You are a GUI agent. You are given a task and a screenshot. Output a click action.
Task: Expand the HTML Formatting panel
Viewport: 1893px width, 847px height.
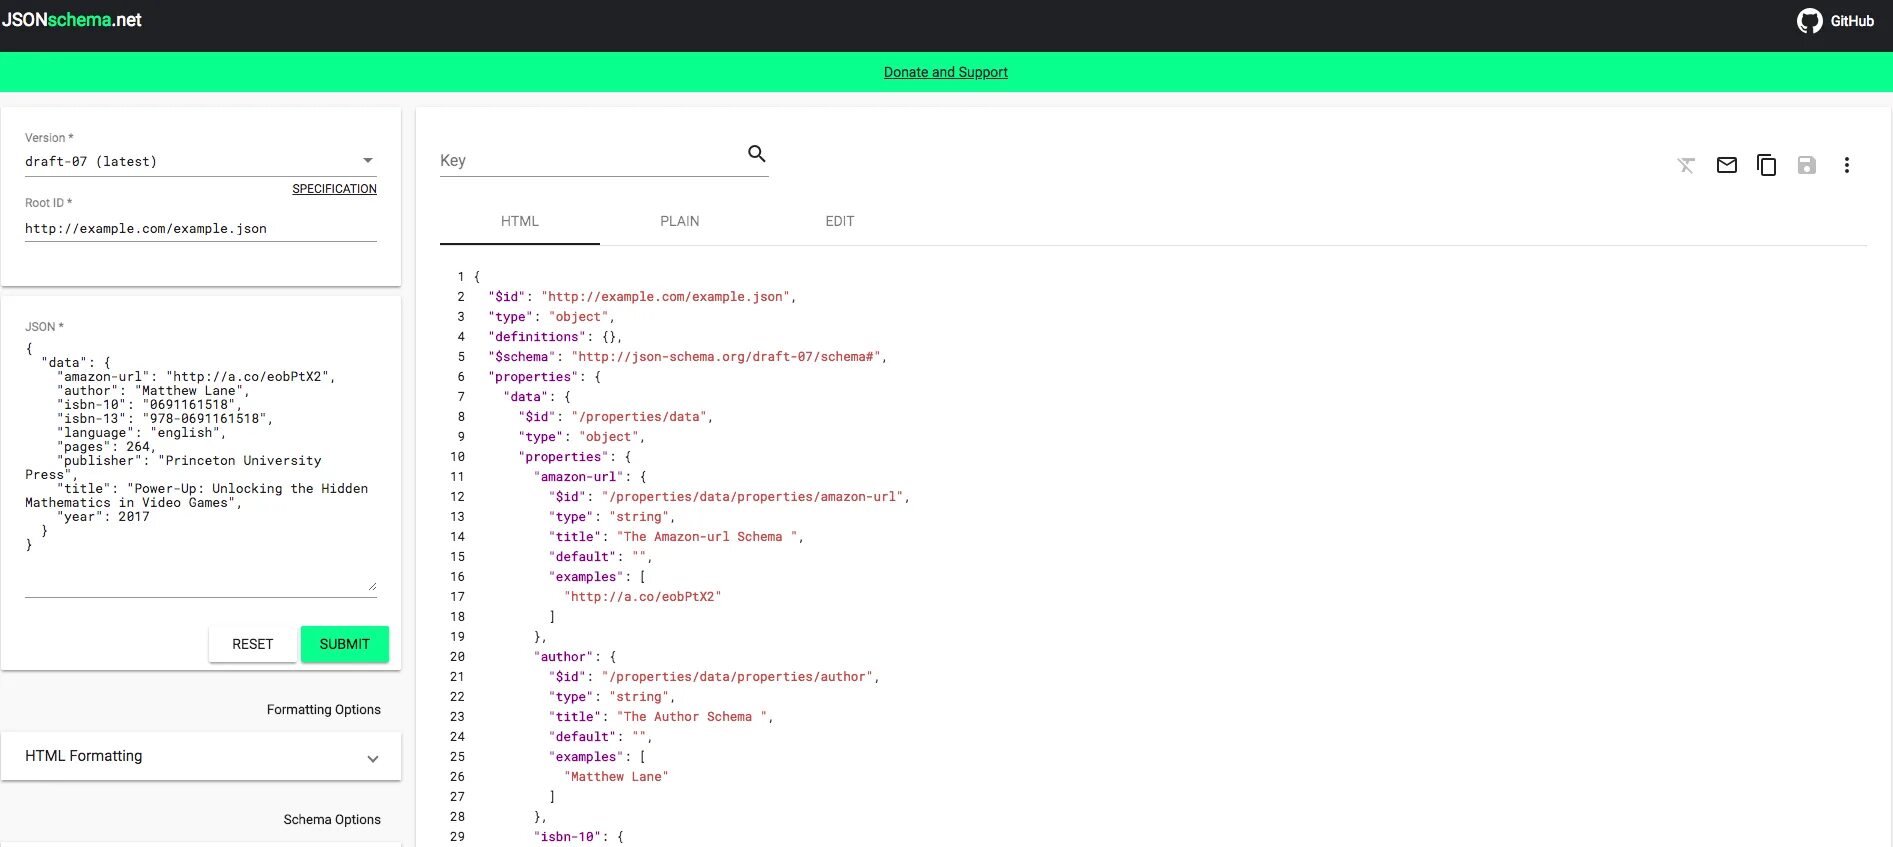coord(200,756)
